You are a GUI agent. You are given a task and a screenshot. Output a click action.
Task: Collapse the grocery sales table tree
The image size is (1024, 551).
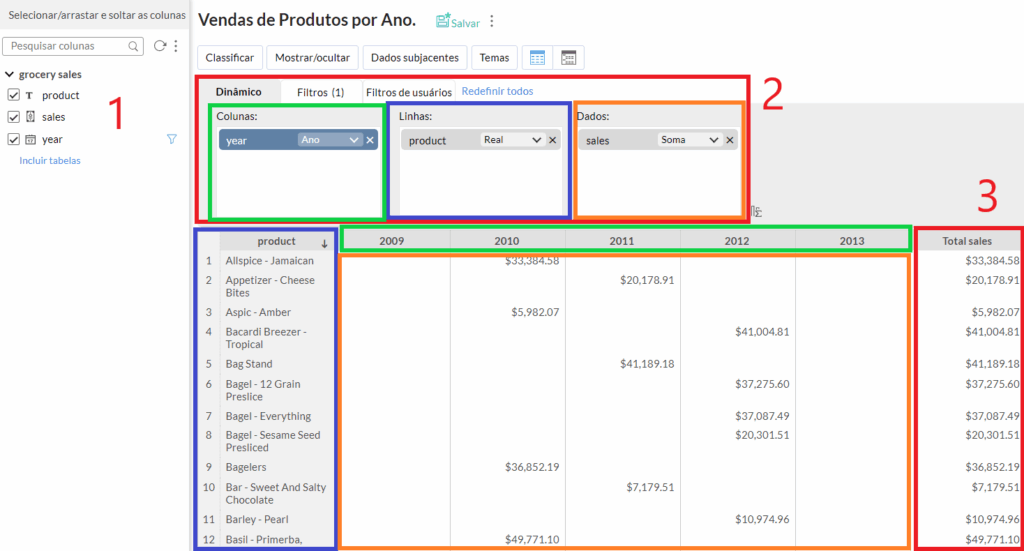pyautogui.click(x=9, y=74)
